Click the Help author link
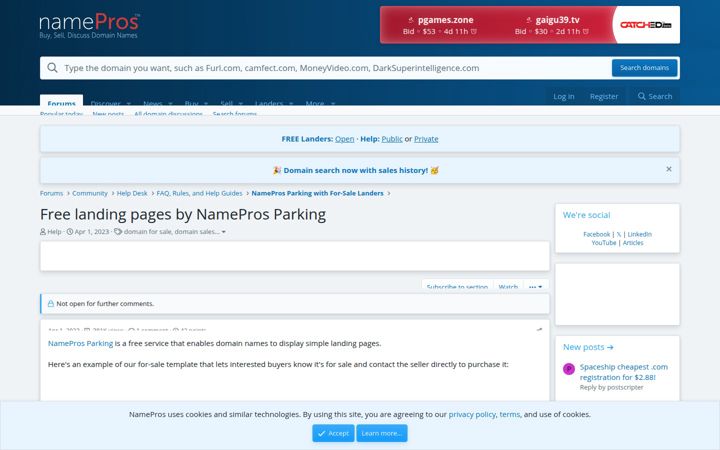This screenshot has width=720, height=450. click(54, 231)
